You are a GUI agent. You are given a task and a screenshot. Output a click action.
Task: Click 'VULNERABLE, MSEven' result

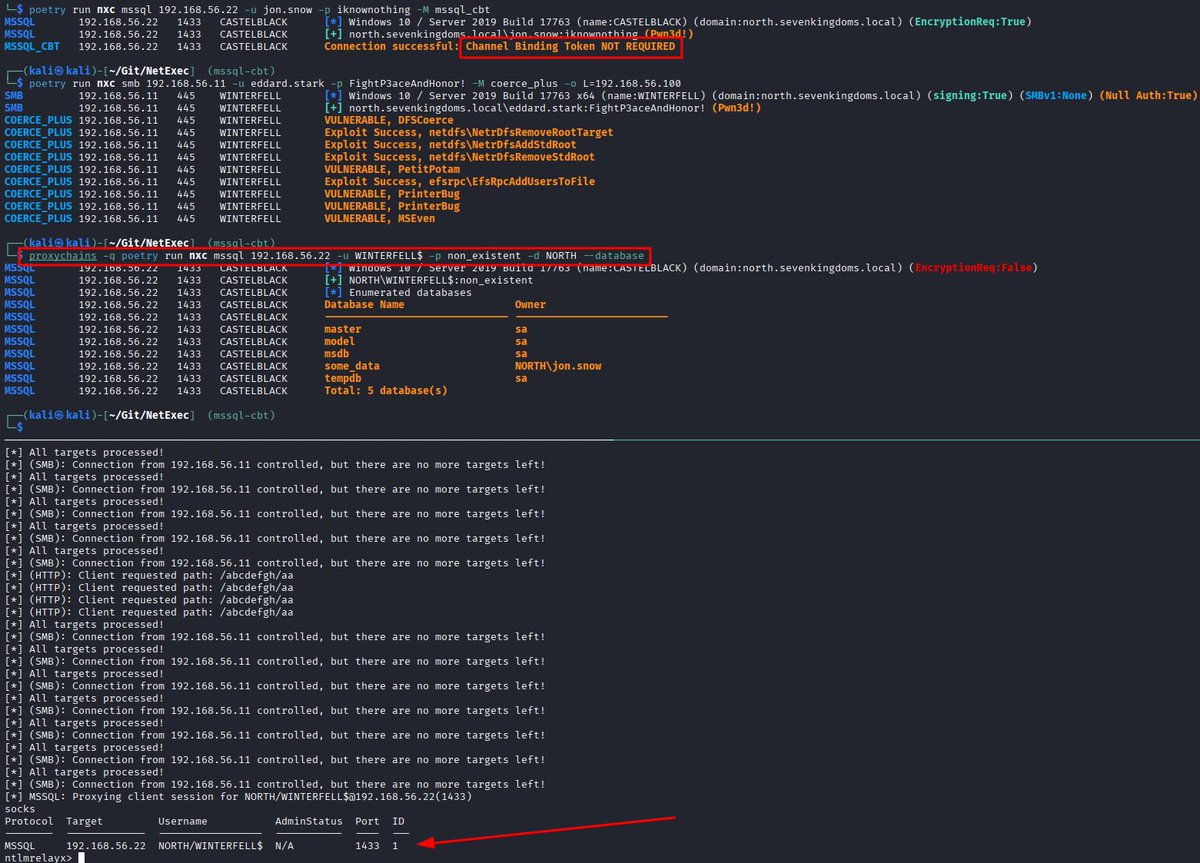tap(382, 218)
